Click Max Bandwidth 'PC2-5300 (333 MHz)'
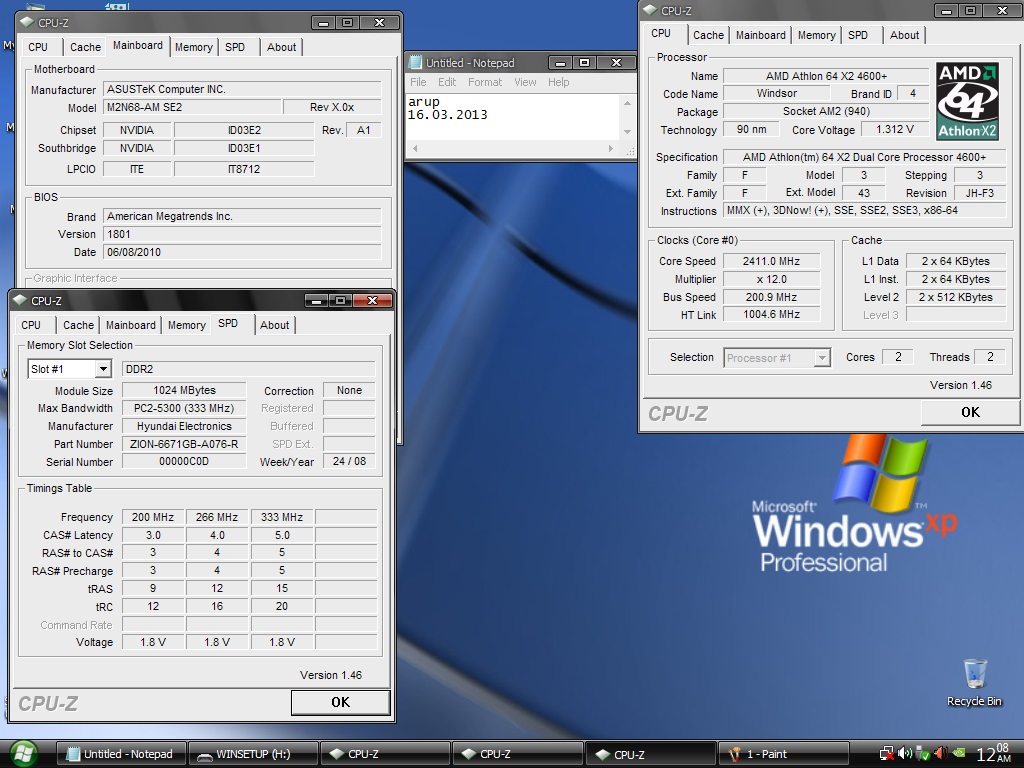Screen dimensions: 1024x768 click(x=184, y=408)
